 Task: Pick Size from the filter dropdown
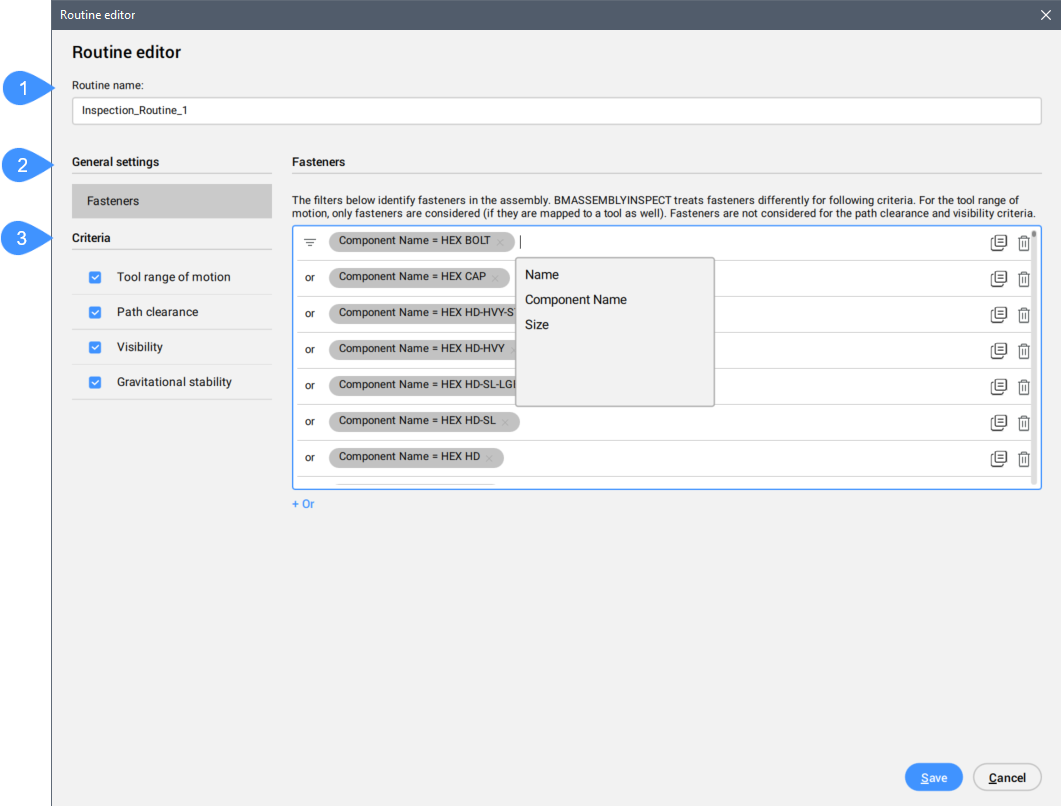pos(537,325)
